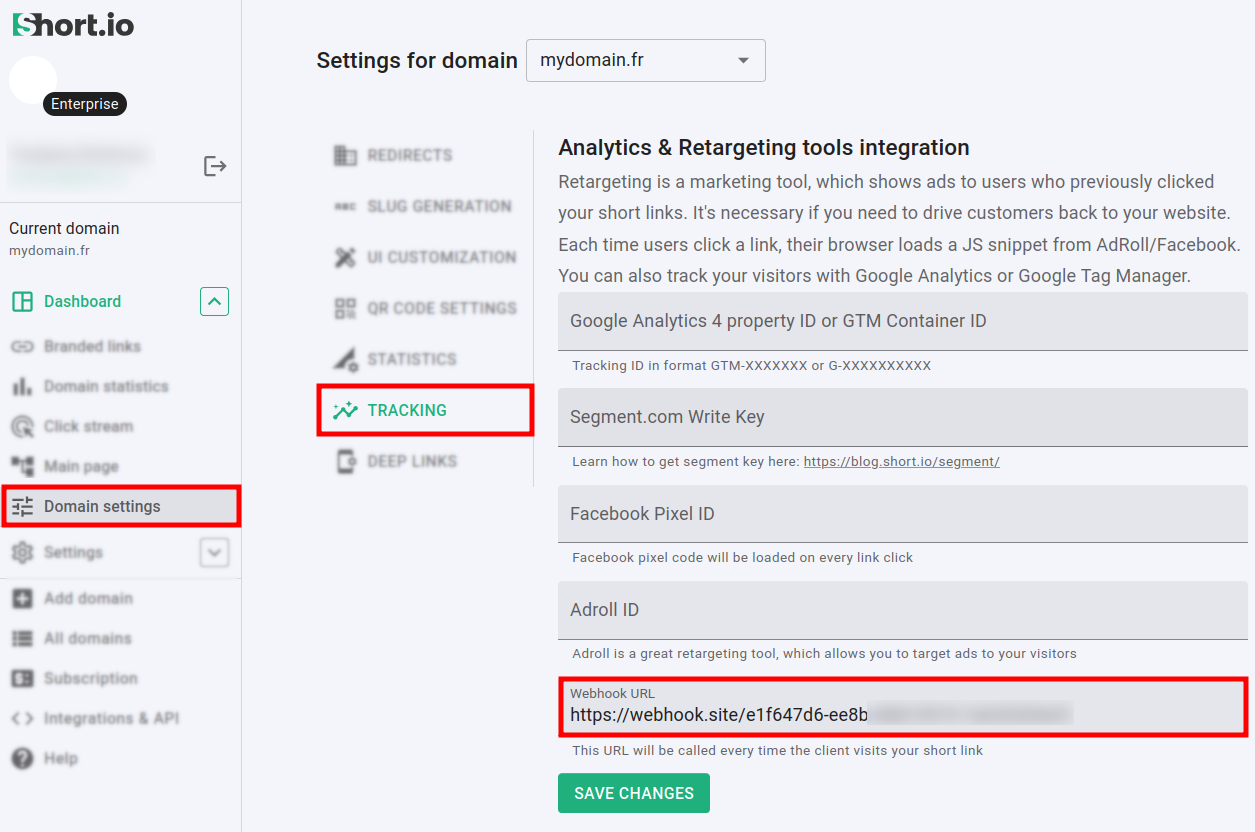Click the Add domain plus icon

click(x=22, y=599)
